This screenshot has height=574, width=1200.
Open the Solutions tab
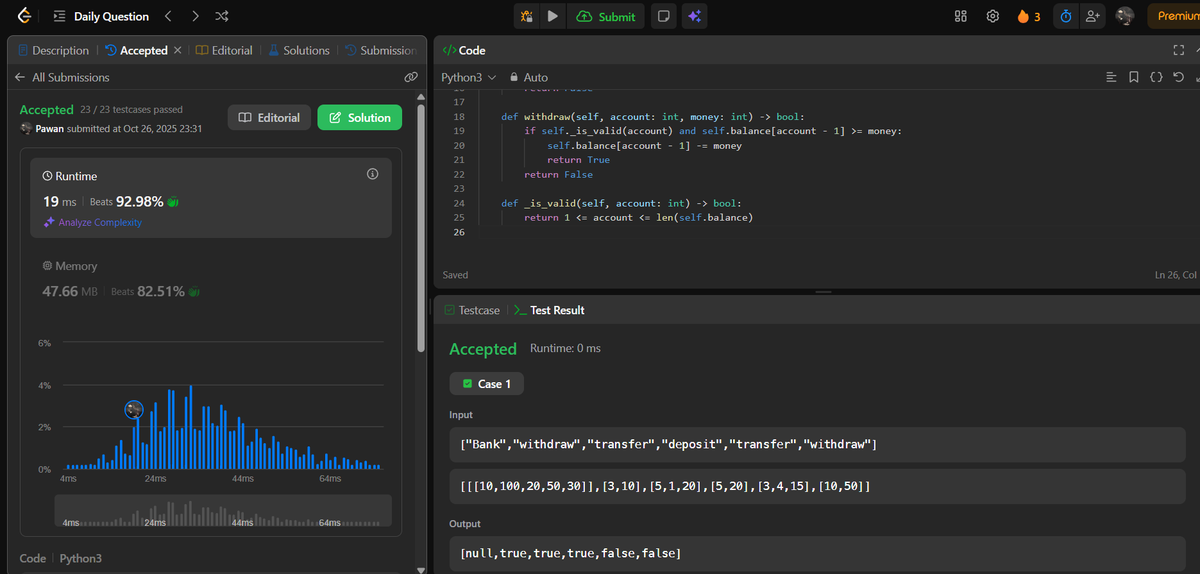tap(298, 50)
